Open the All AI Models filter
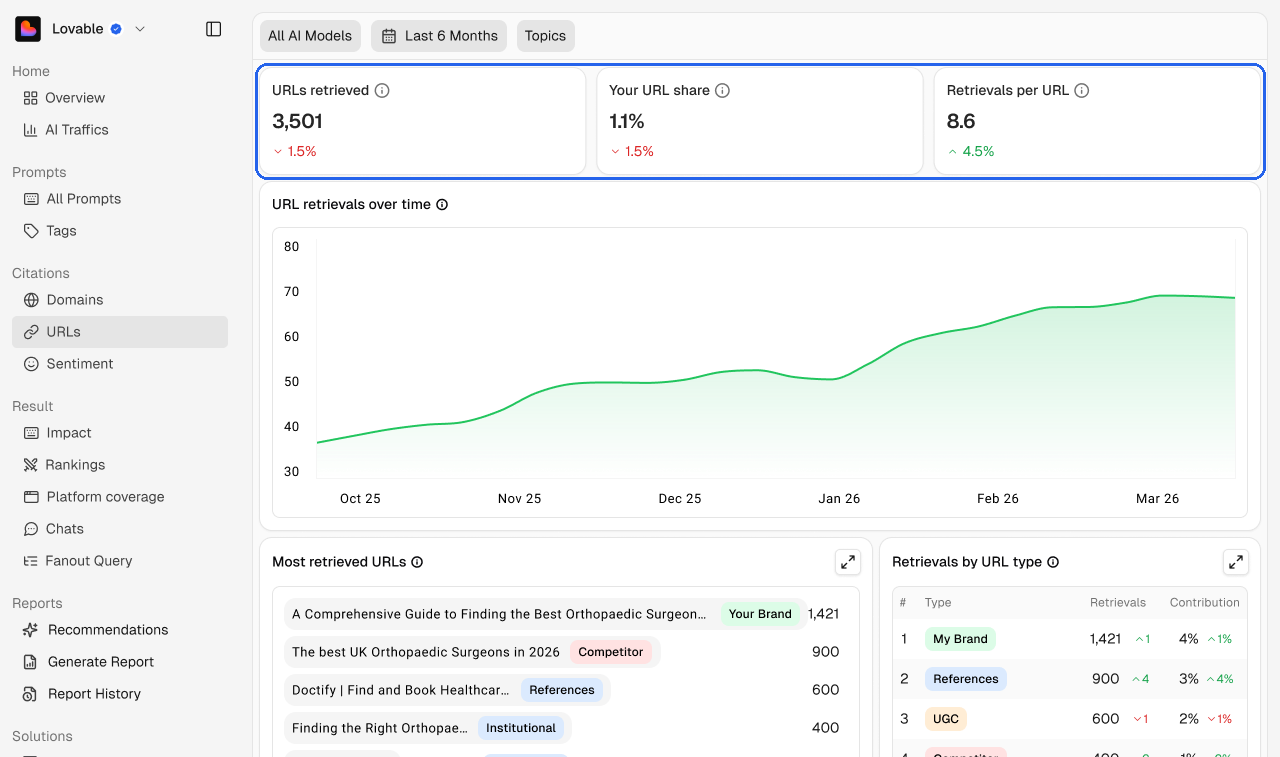This screenshot has height=757, width=1280. [310, 36]
